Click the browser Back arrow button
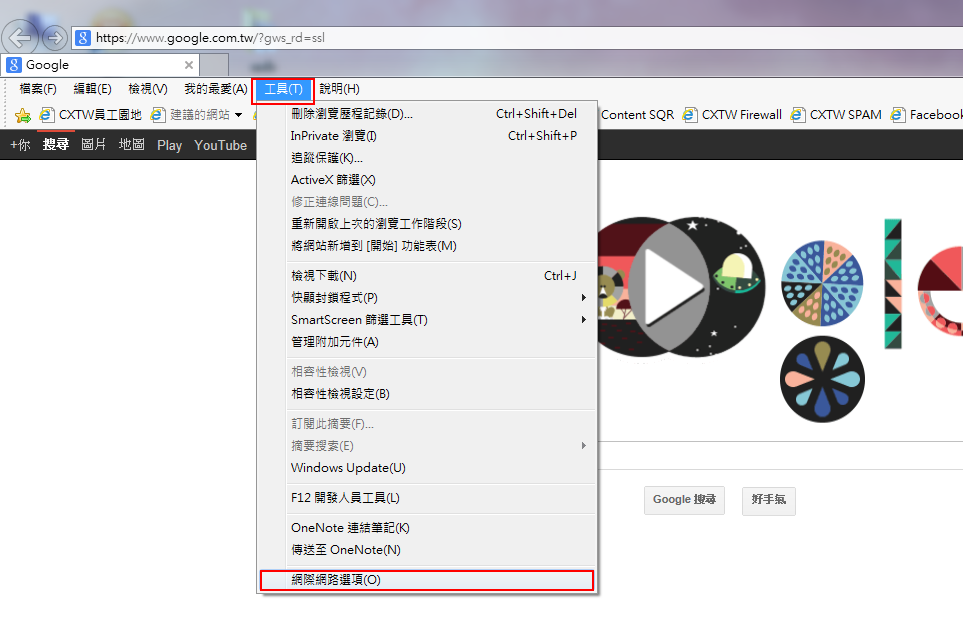963x627 pixels. point(21,38)
